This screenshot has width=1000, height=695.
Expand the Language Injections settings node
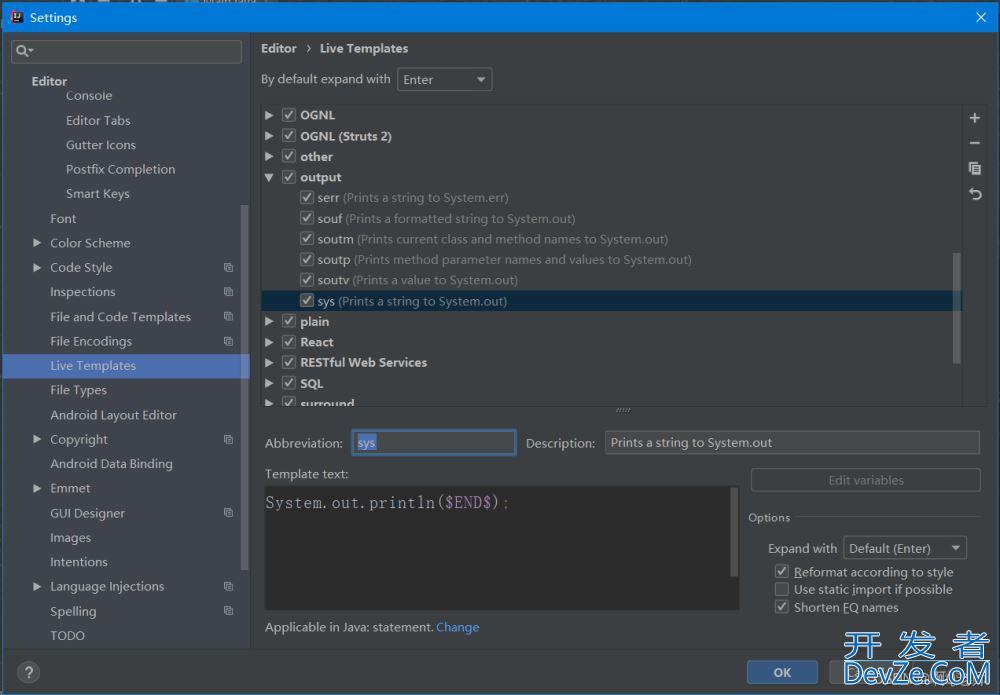37,586
